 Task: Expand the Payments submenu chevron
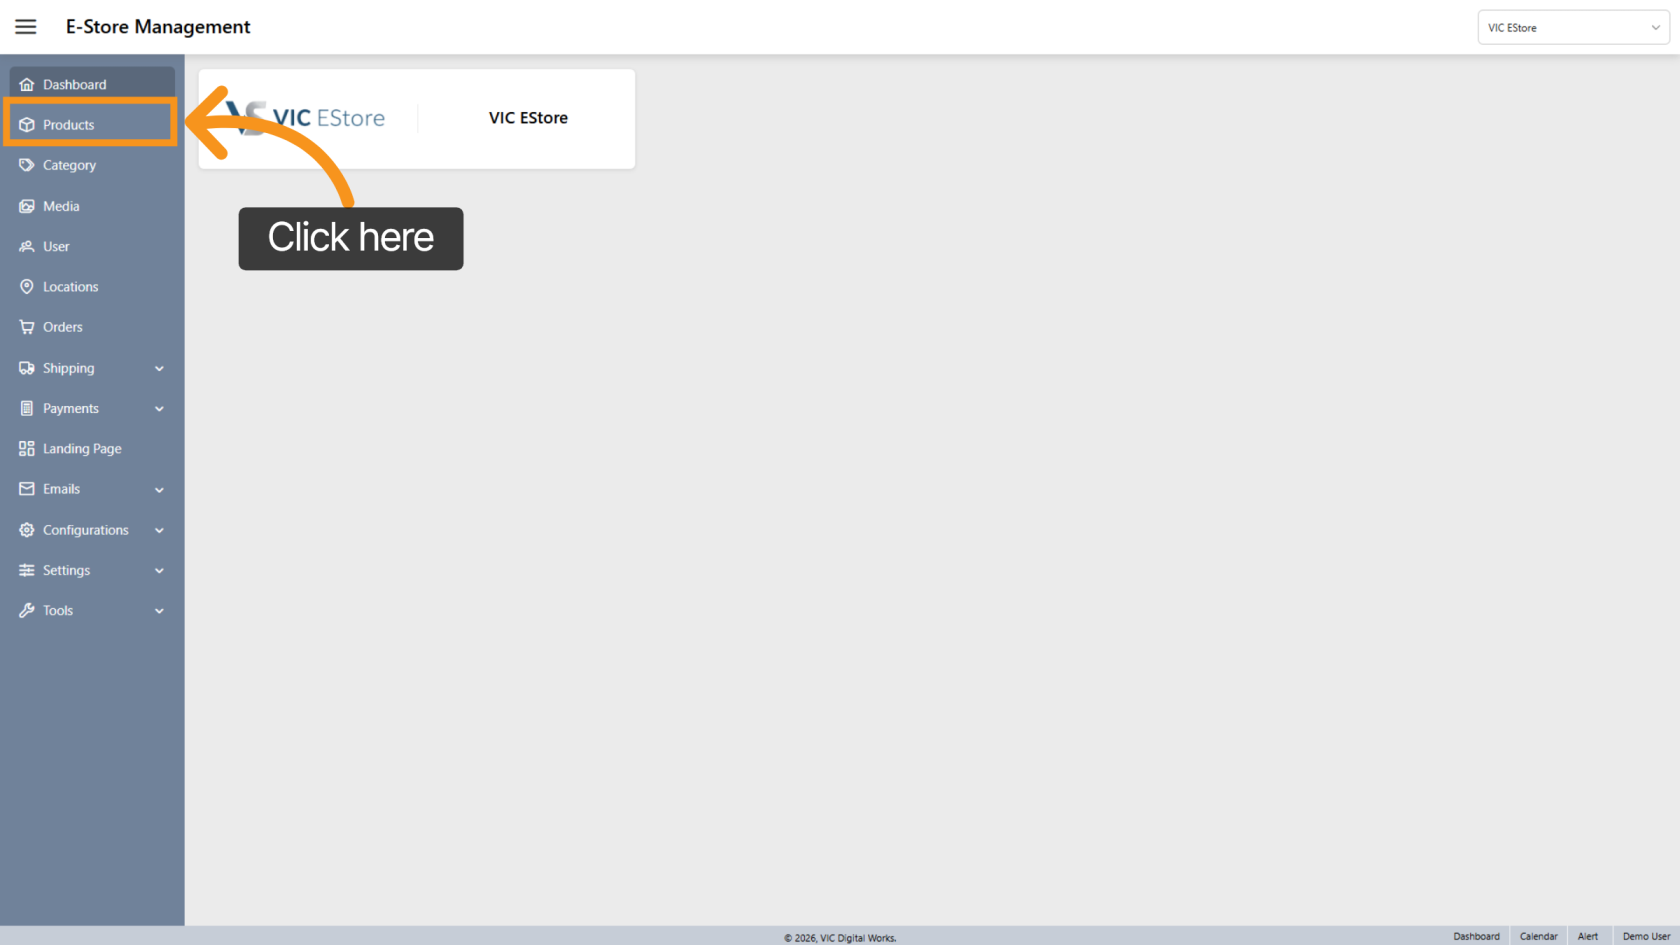159,409
